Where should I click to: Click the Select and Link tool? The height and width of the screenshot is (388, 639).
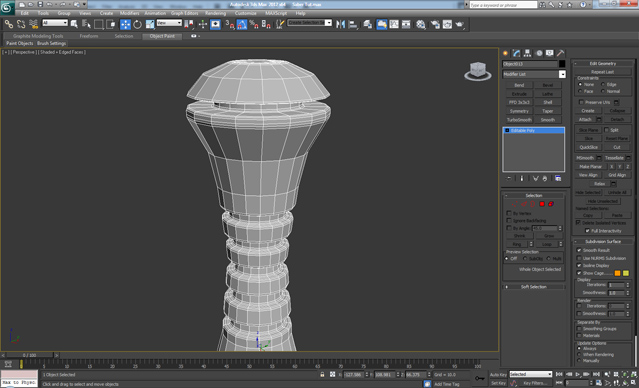[9, 24]
